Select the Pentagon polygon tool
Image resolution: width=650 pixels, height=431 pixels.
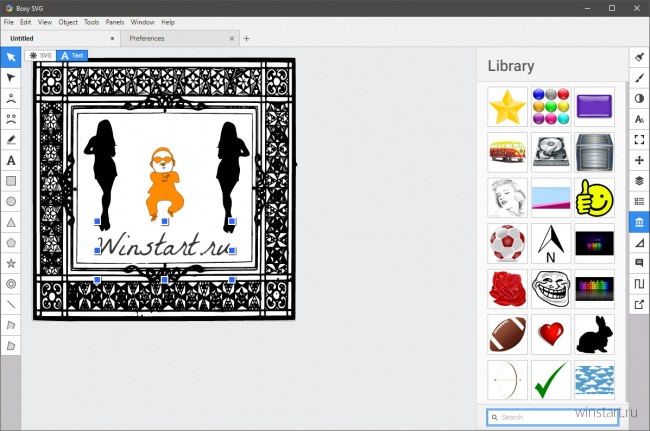coord(11,243)
